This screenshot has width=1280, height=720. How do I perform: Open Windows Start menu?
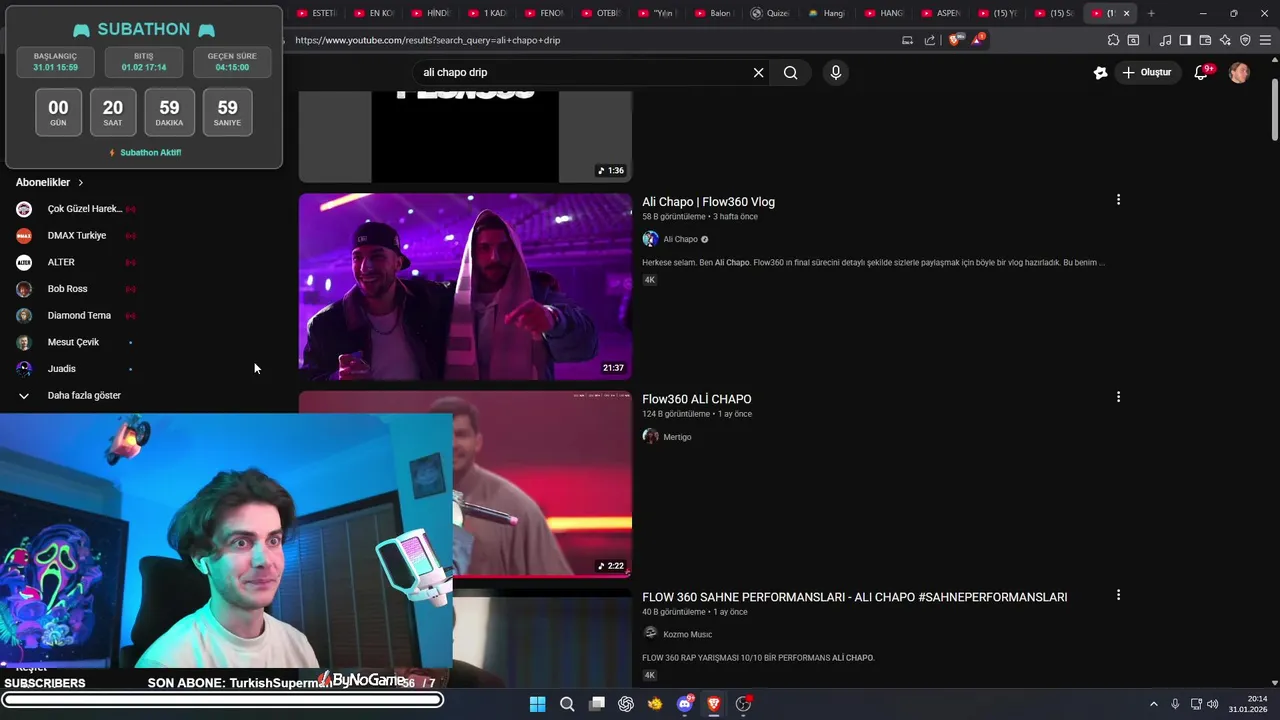click(x=537, y=704)
